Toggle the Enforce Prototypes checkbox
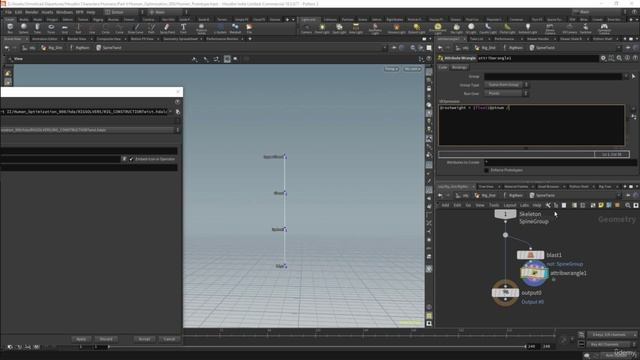This screenshot has height=360, width=640. pyautogui.click(x=487, y=170)
